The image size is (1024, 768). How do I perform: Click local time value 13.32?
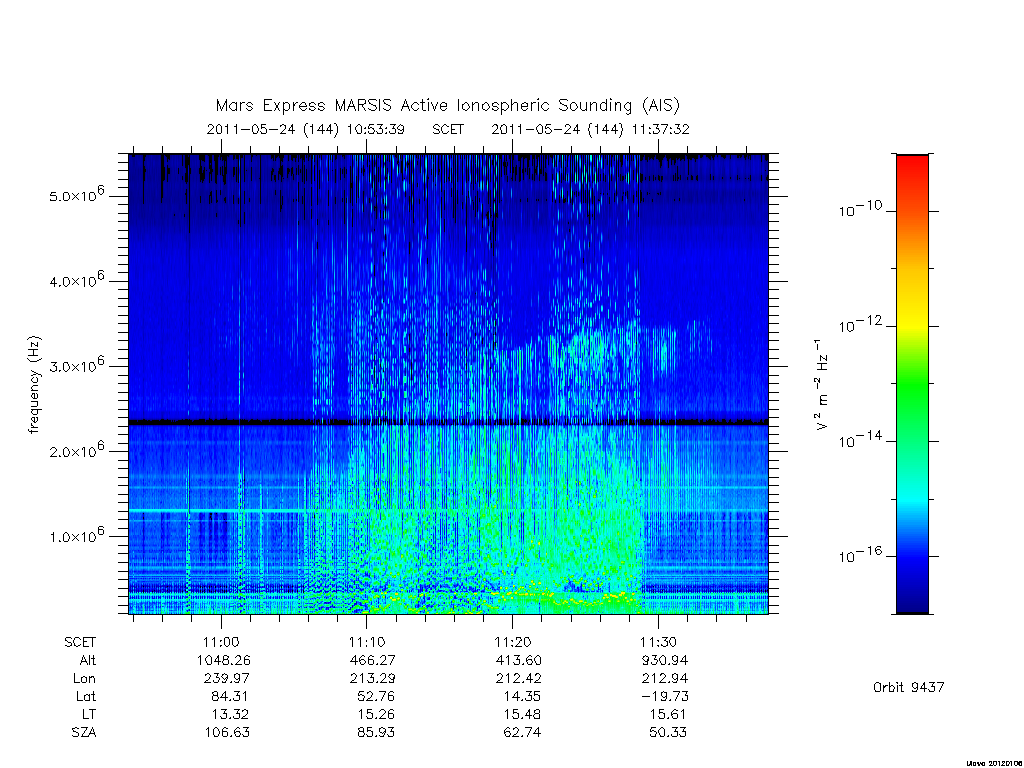(230, 714)
